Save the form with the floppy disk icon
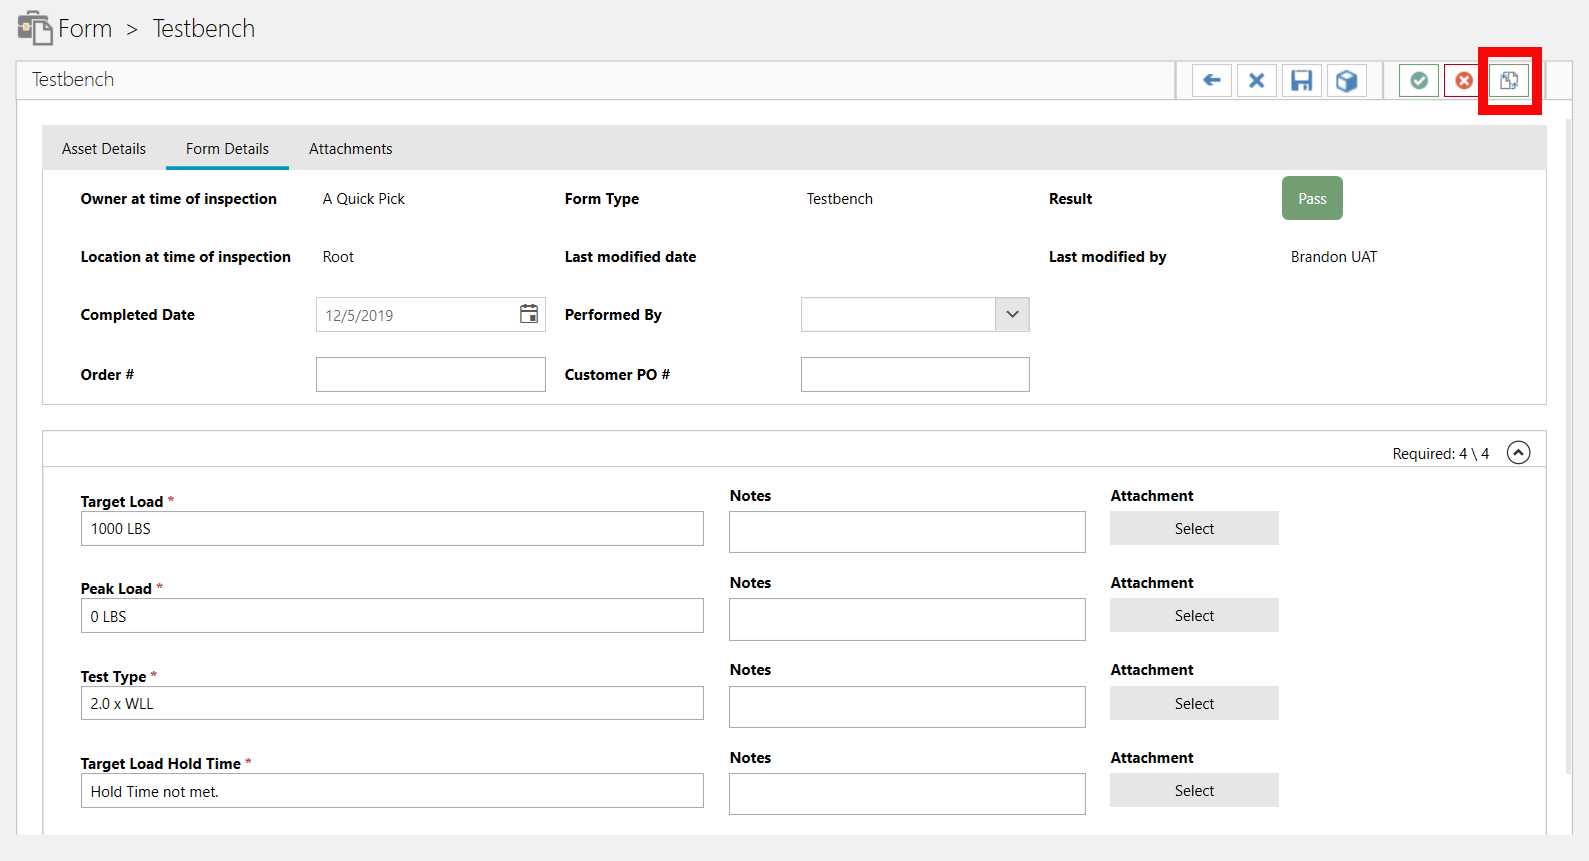 click(x=1301, y=81)
